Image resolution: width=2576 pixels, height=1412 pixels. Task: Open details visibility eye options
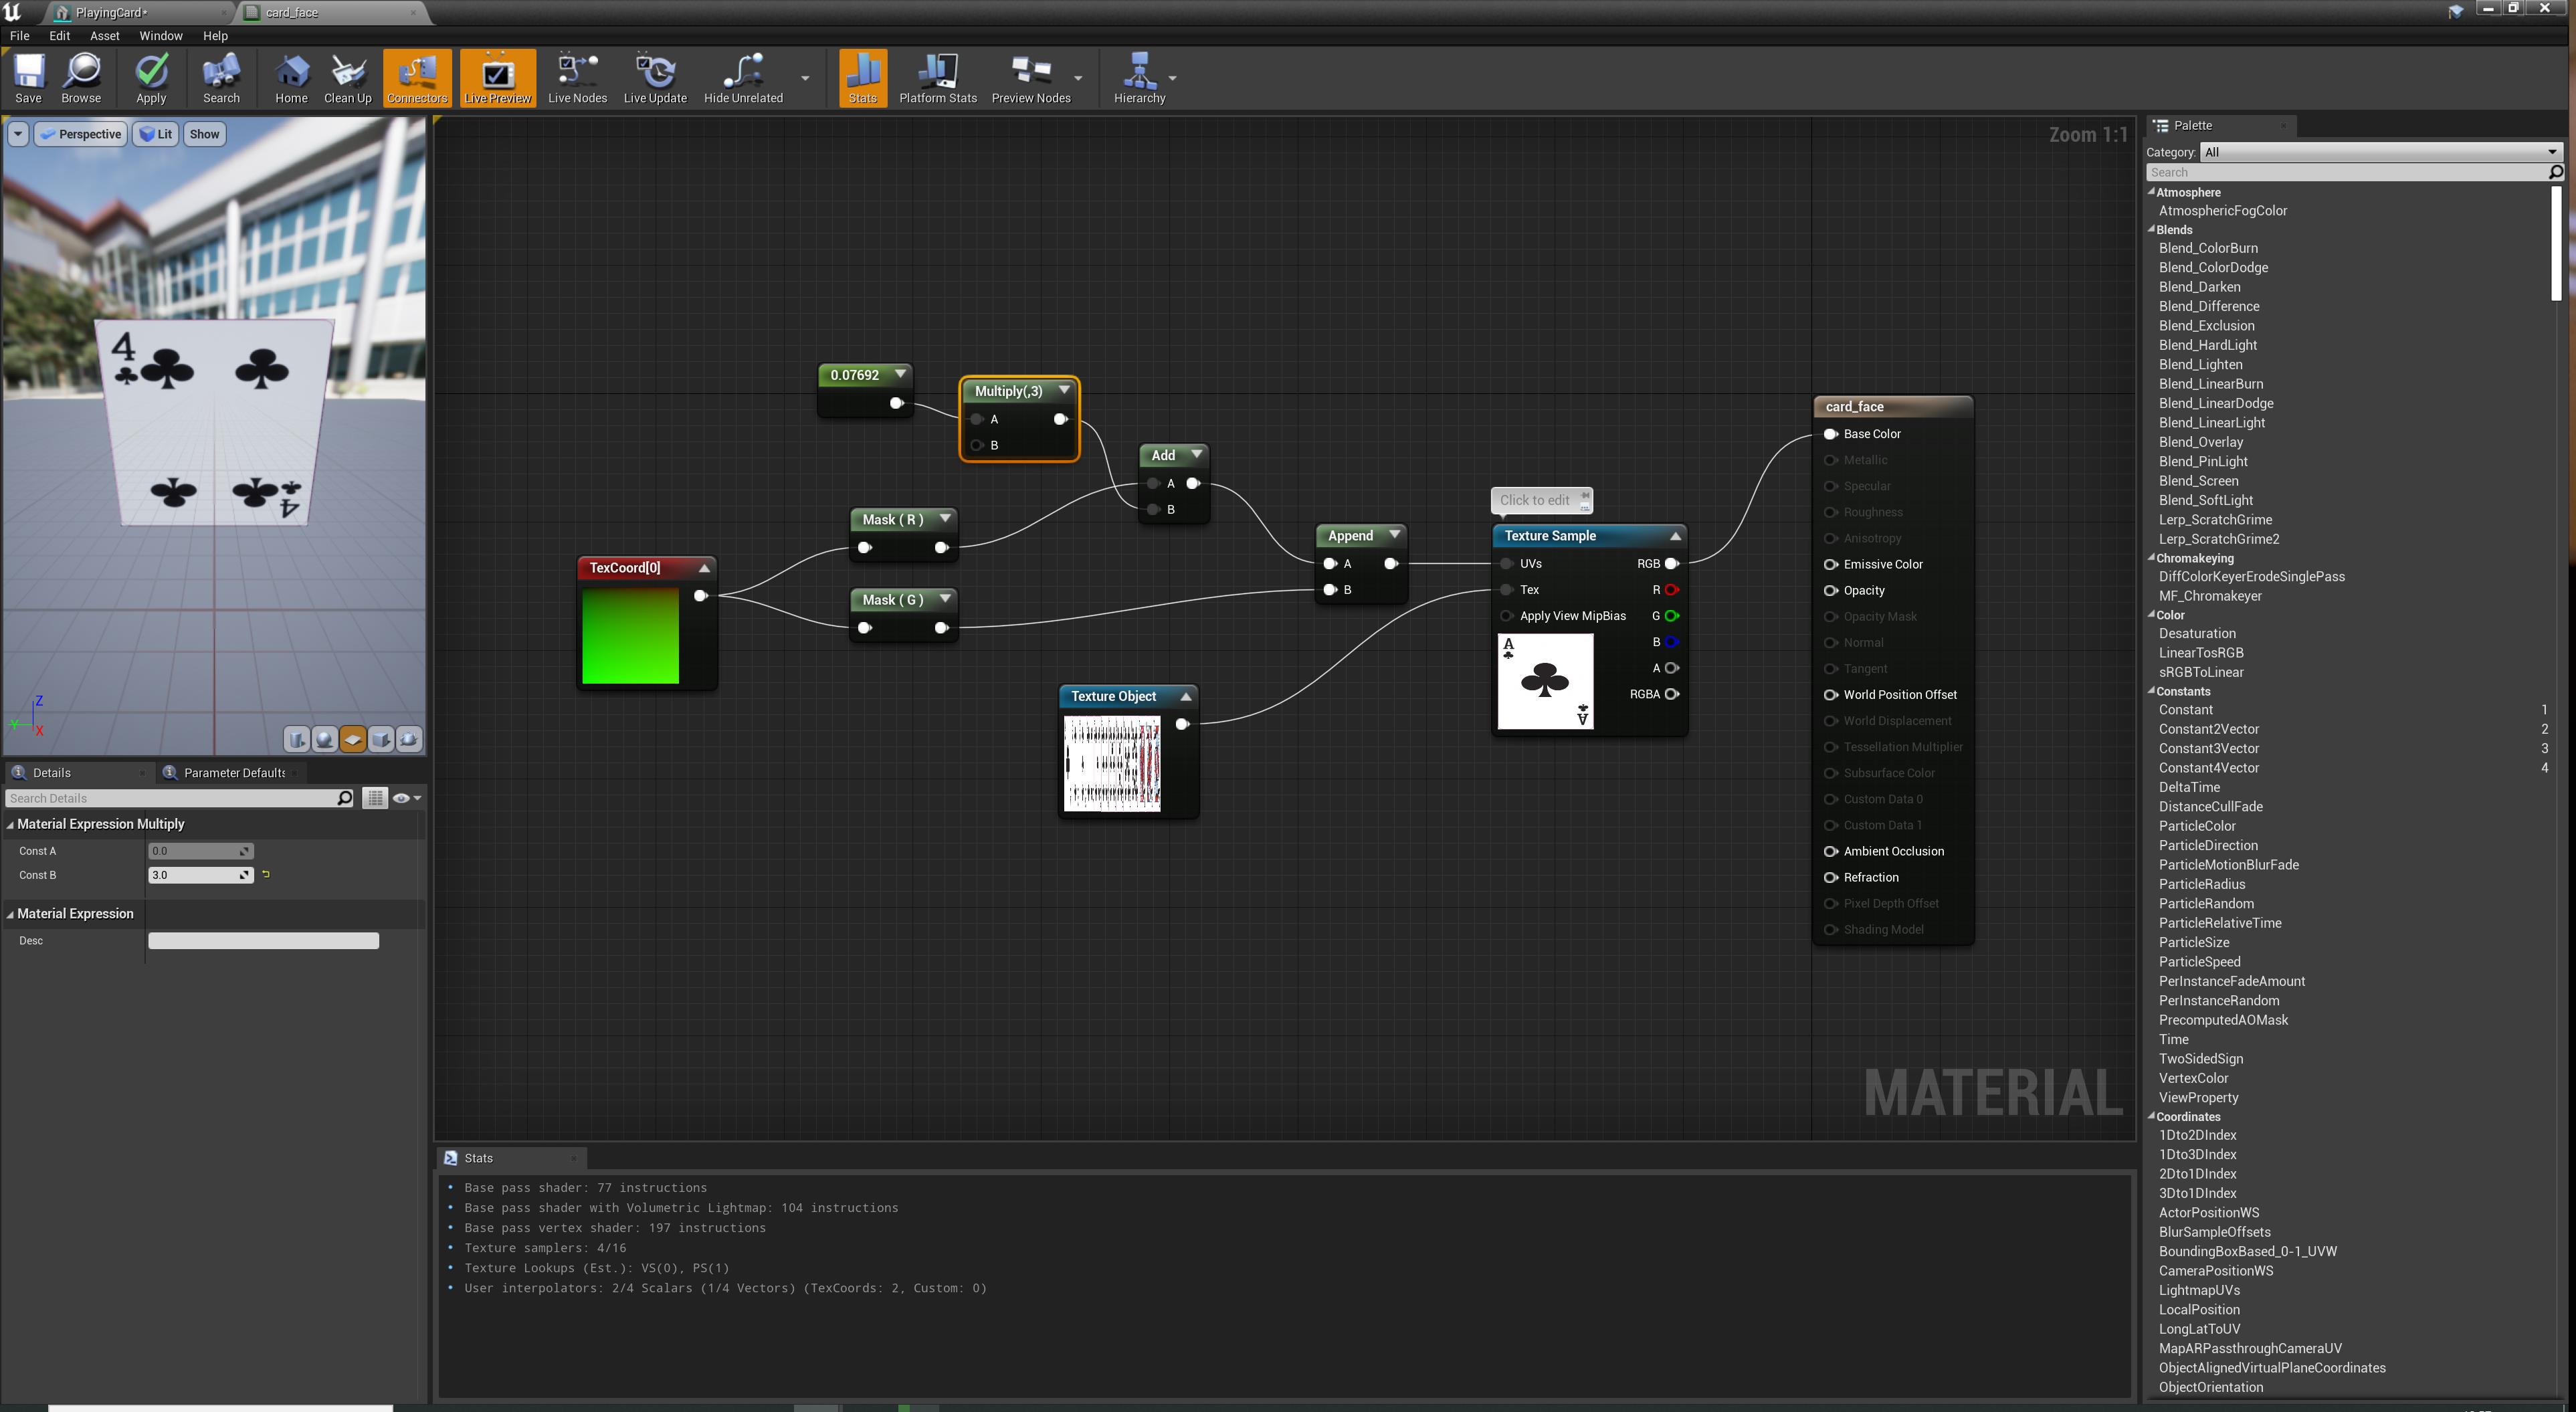click(406, 798)
